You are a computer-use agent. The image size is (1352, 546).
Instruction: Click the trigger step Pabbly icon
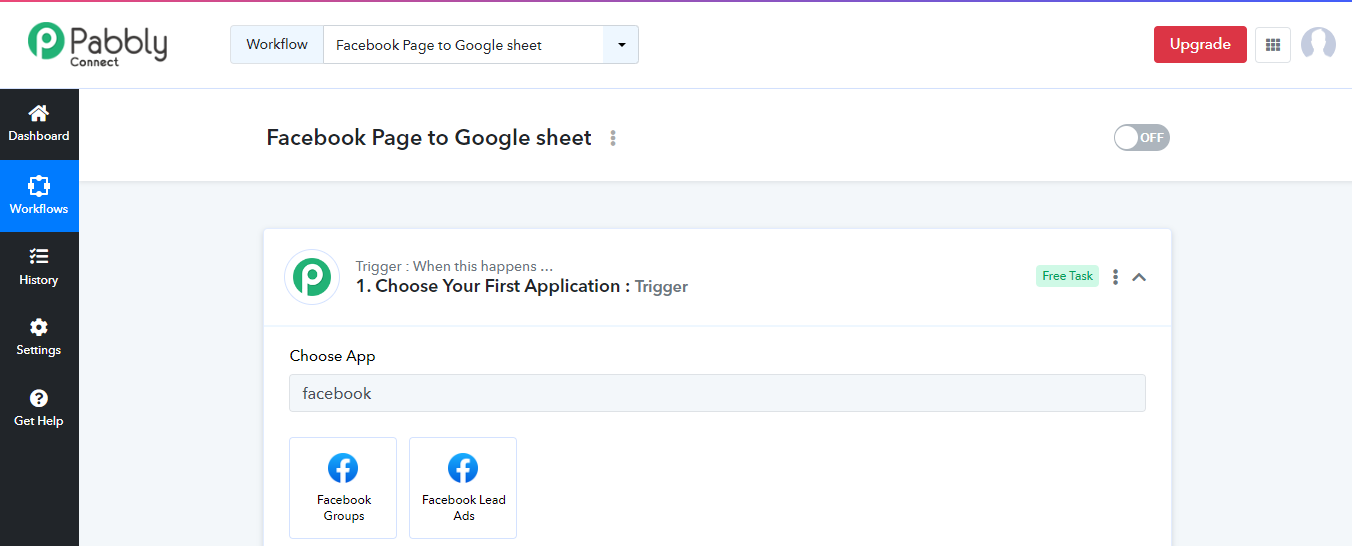[312, 277]
